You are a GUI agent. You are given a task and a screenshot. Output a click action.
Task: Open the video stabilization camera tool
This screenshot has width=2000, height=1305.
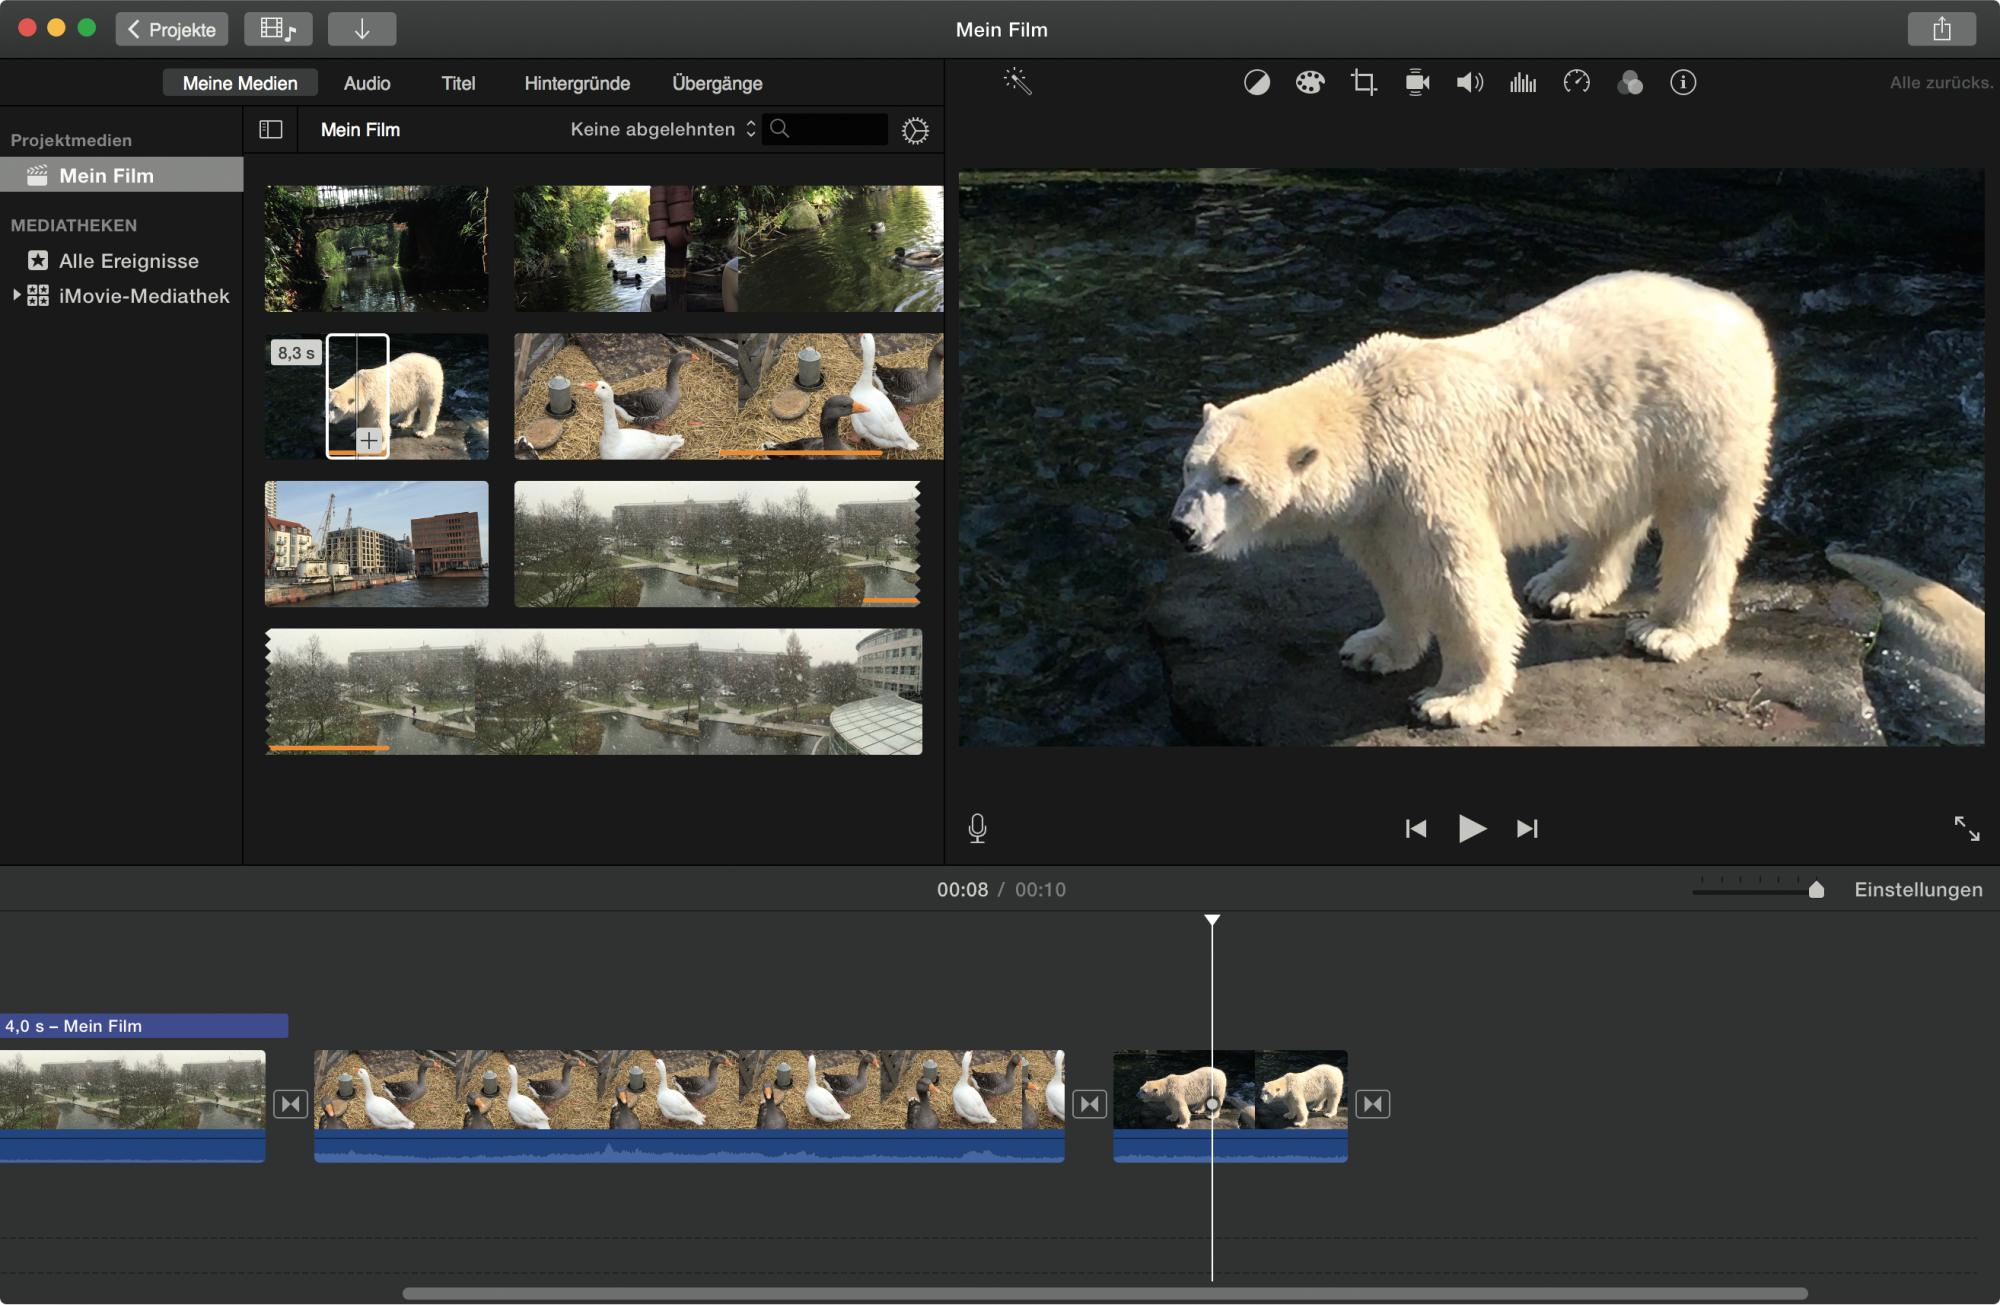coord(1417,83)
